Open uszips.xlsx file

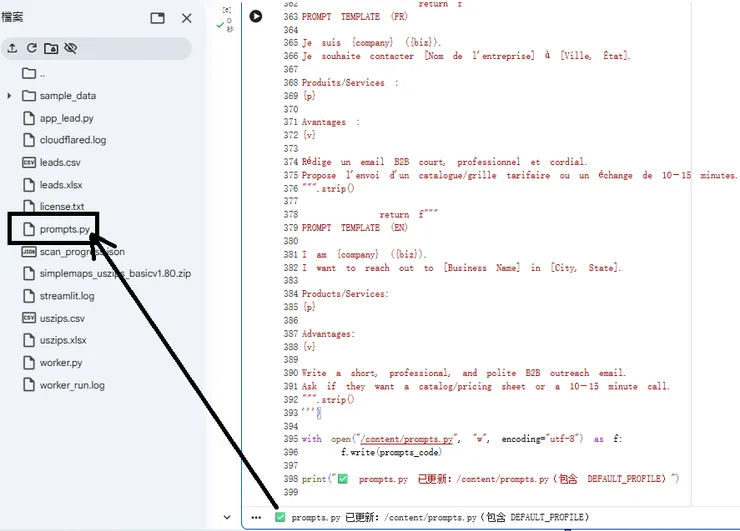[63, 340]
